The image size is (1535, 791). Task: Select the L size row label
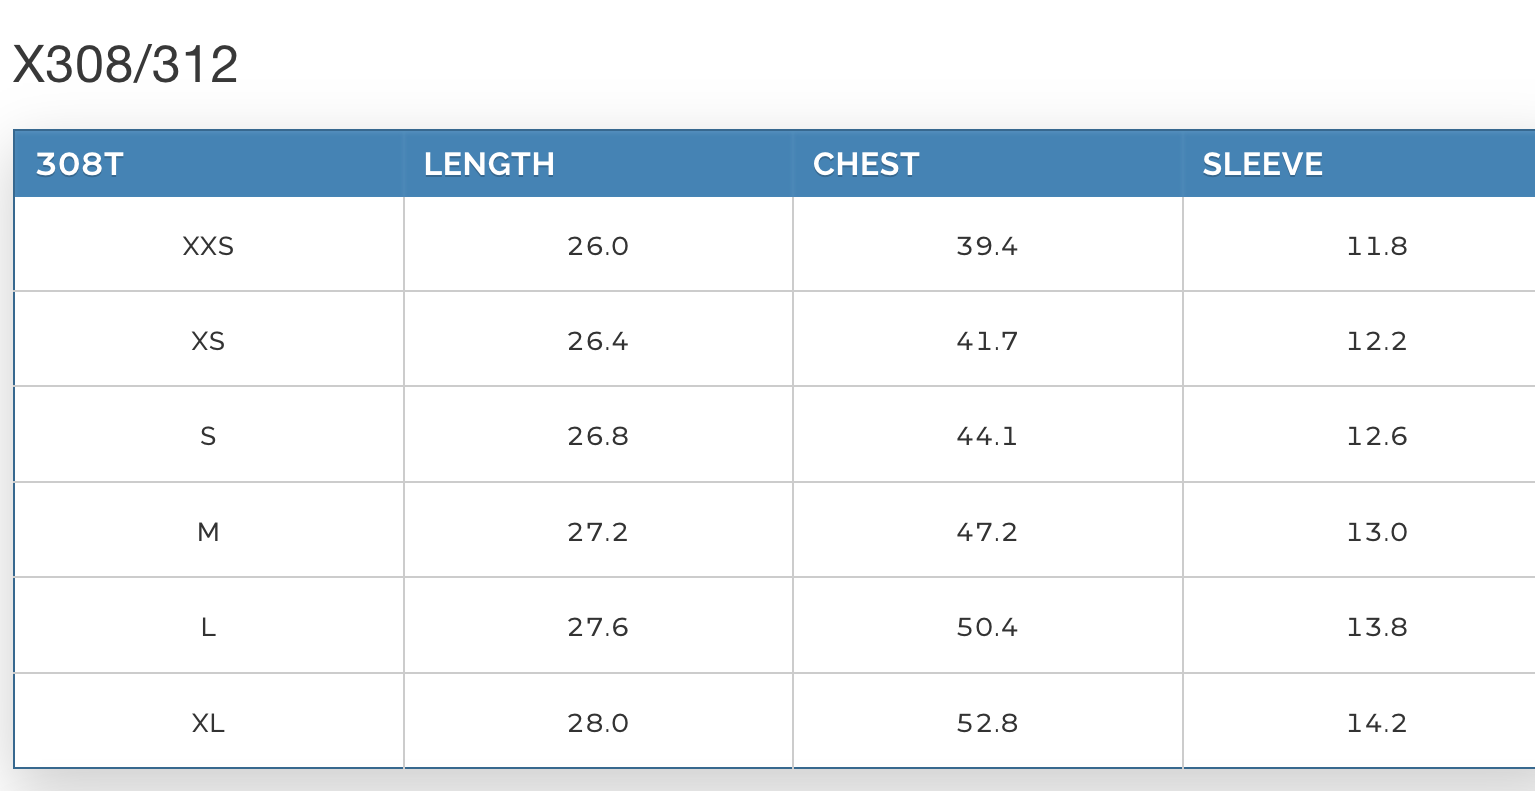pyautogui.click(x=208, y=627)
